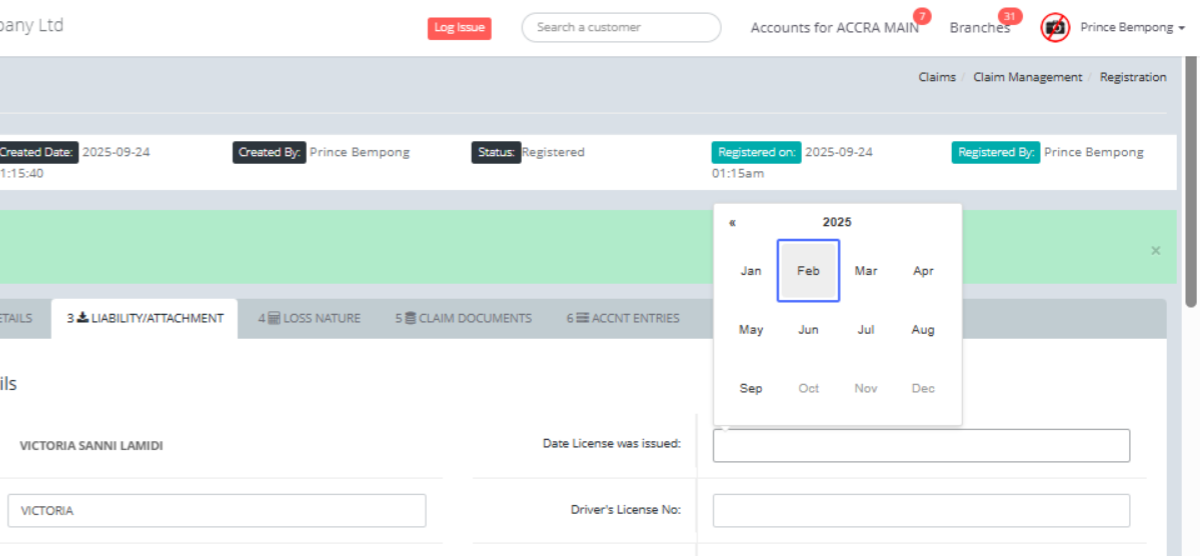Choose Feb in the month picker
This screenshot has width=1200, height=556.
[x=808, y=271]
